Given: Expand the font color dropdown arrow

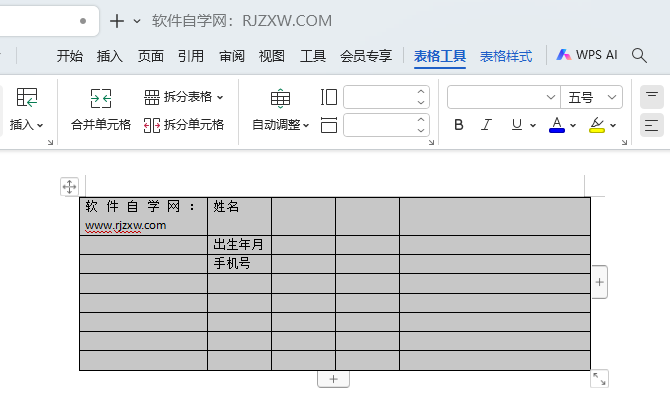Looking at the screenshot, I should (573, 125).
